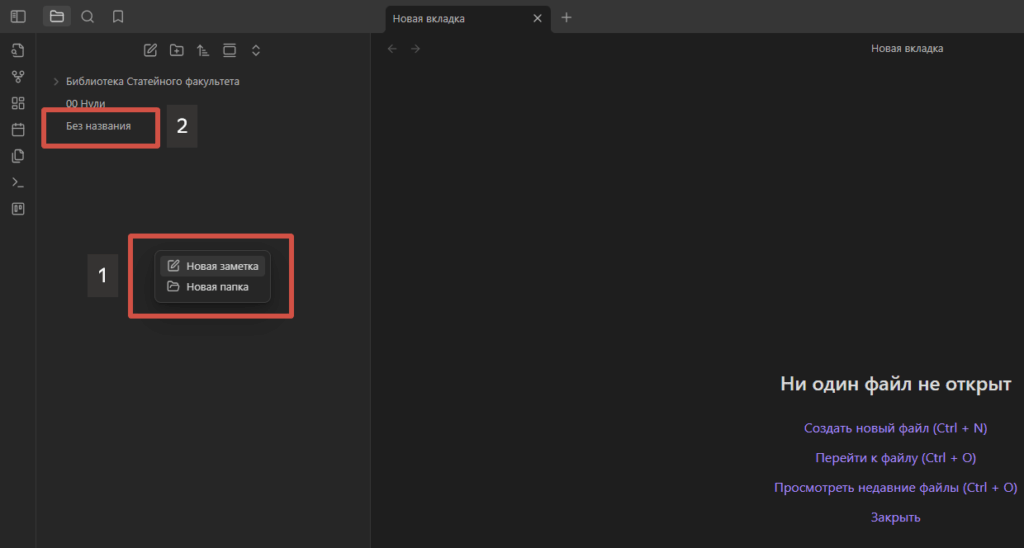
Task: Click Перейти к файлу link
Action: click(x=895, y=458)
